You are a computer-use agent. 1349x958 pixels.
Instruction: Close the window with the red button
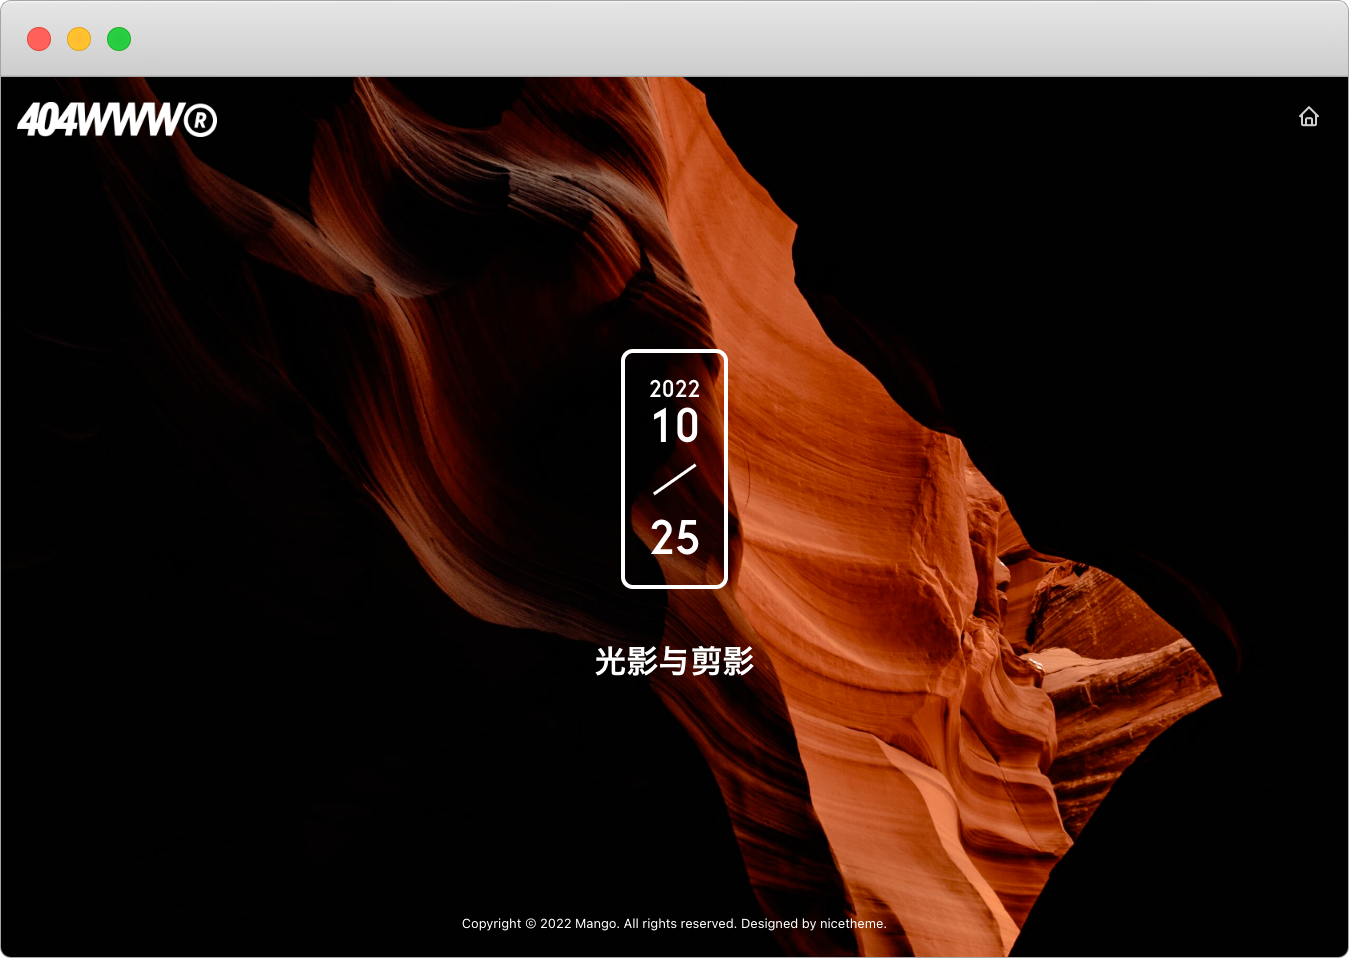coord(39,39)
